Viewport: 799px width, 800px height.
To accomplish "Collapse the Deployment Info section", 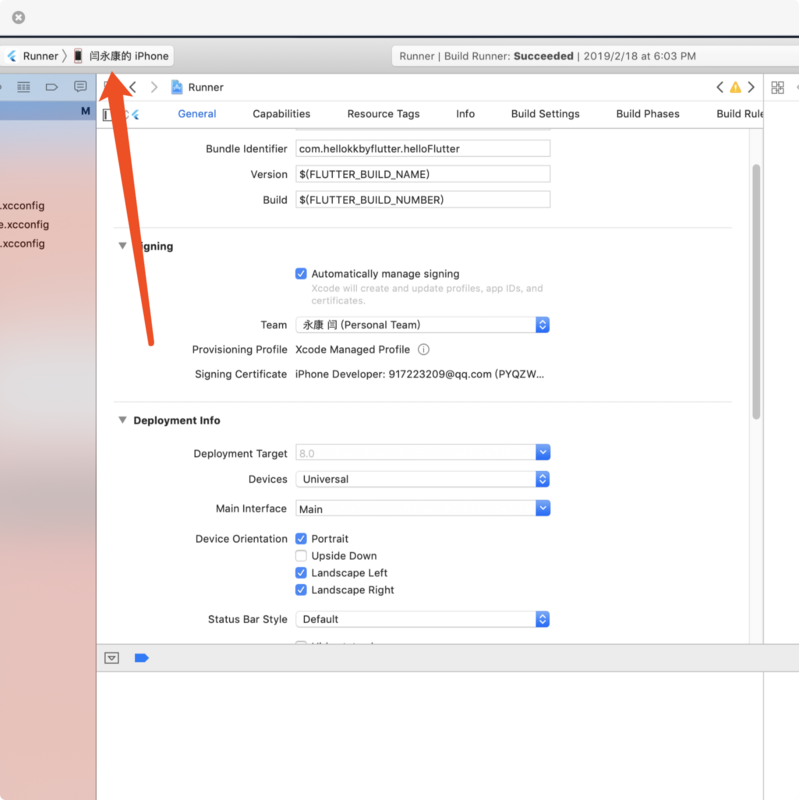I will [122, 420].
